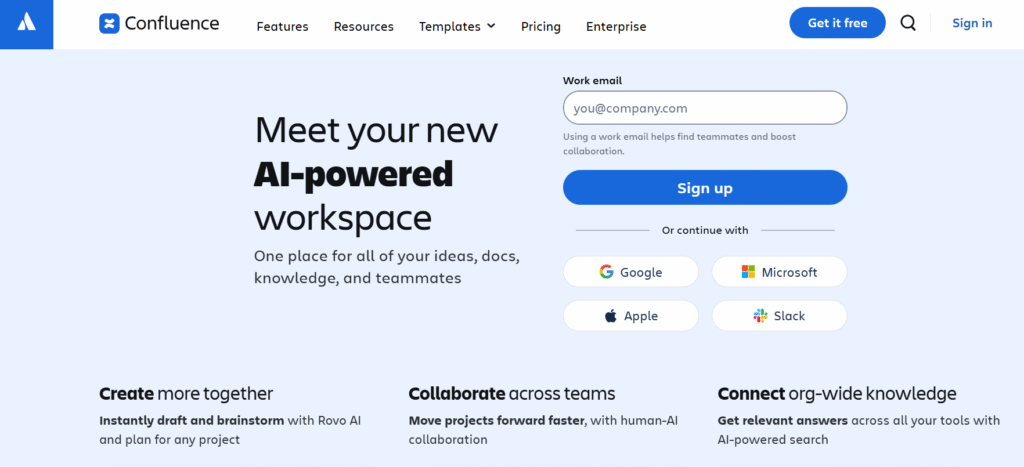Focus the Work email input field
1024x467 pixels.
pyautogui.click(x=705, y=108)
